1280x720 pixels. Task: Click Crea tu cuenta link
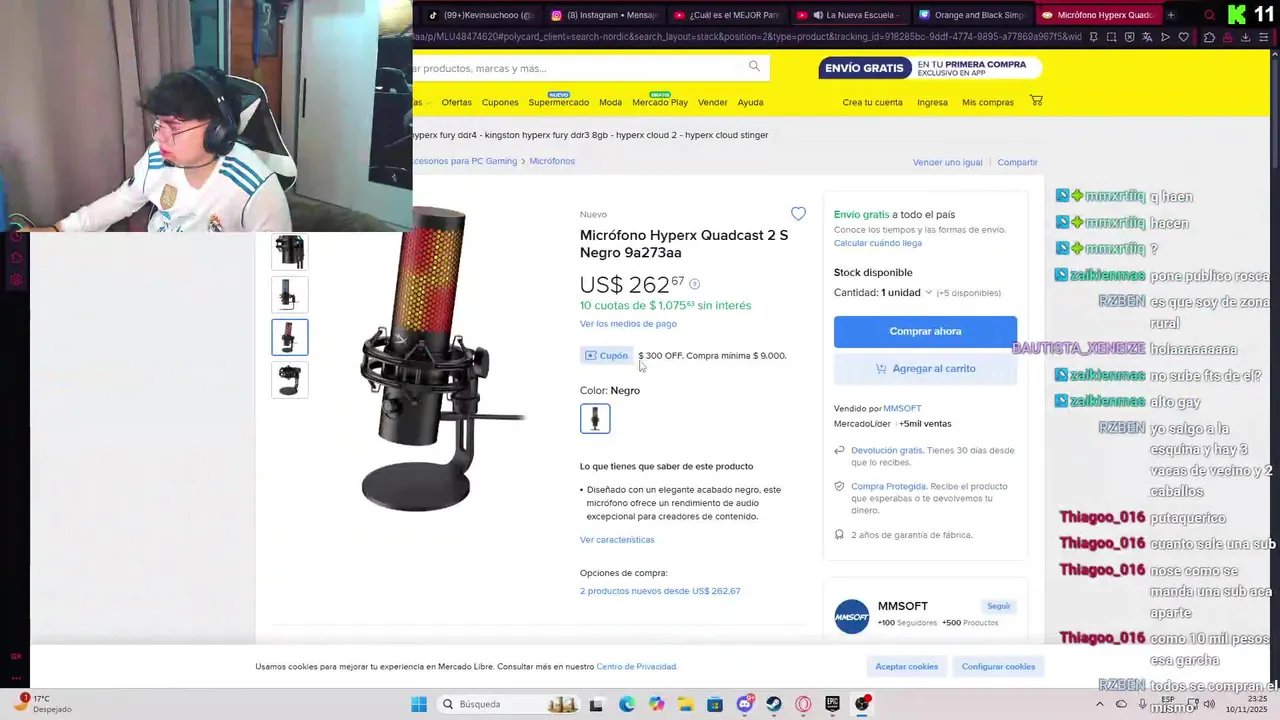(872, 102)
